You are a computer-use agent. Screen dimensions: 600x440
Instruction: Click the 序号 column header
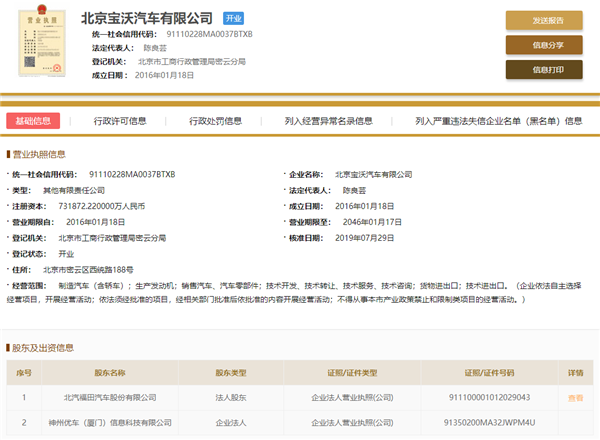[24, 373]
